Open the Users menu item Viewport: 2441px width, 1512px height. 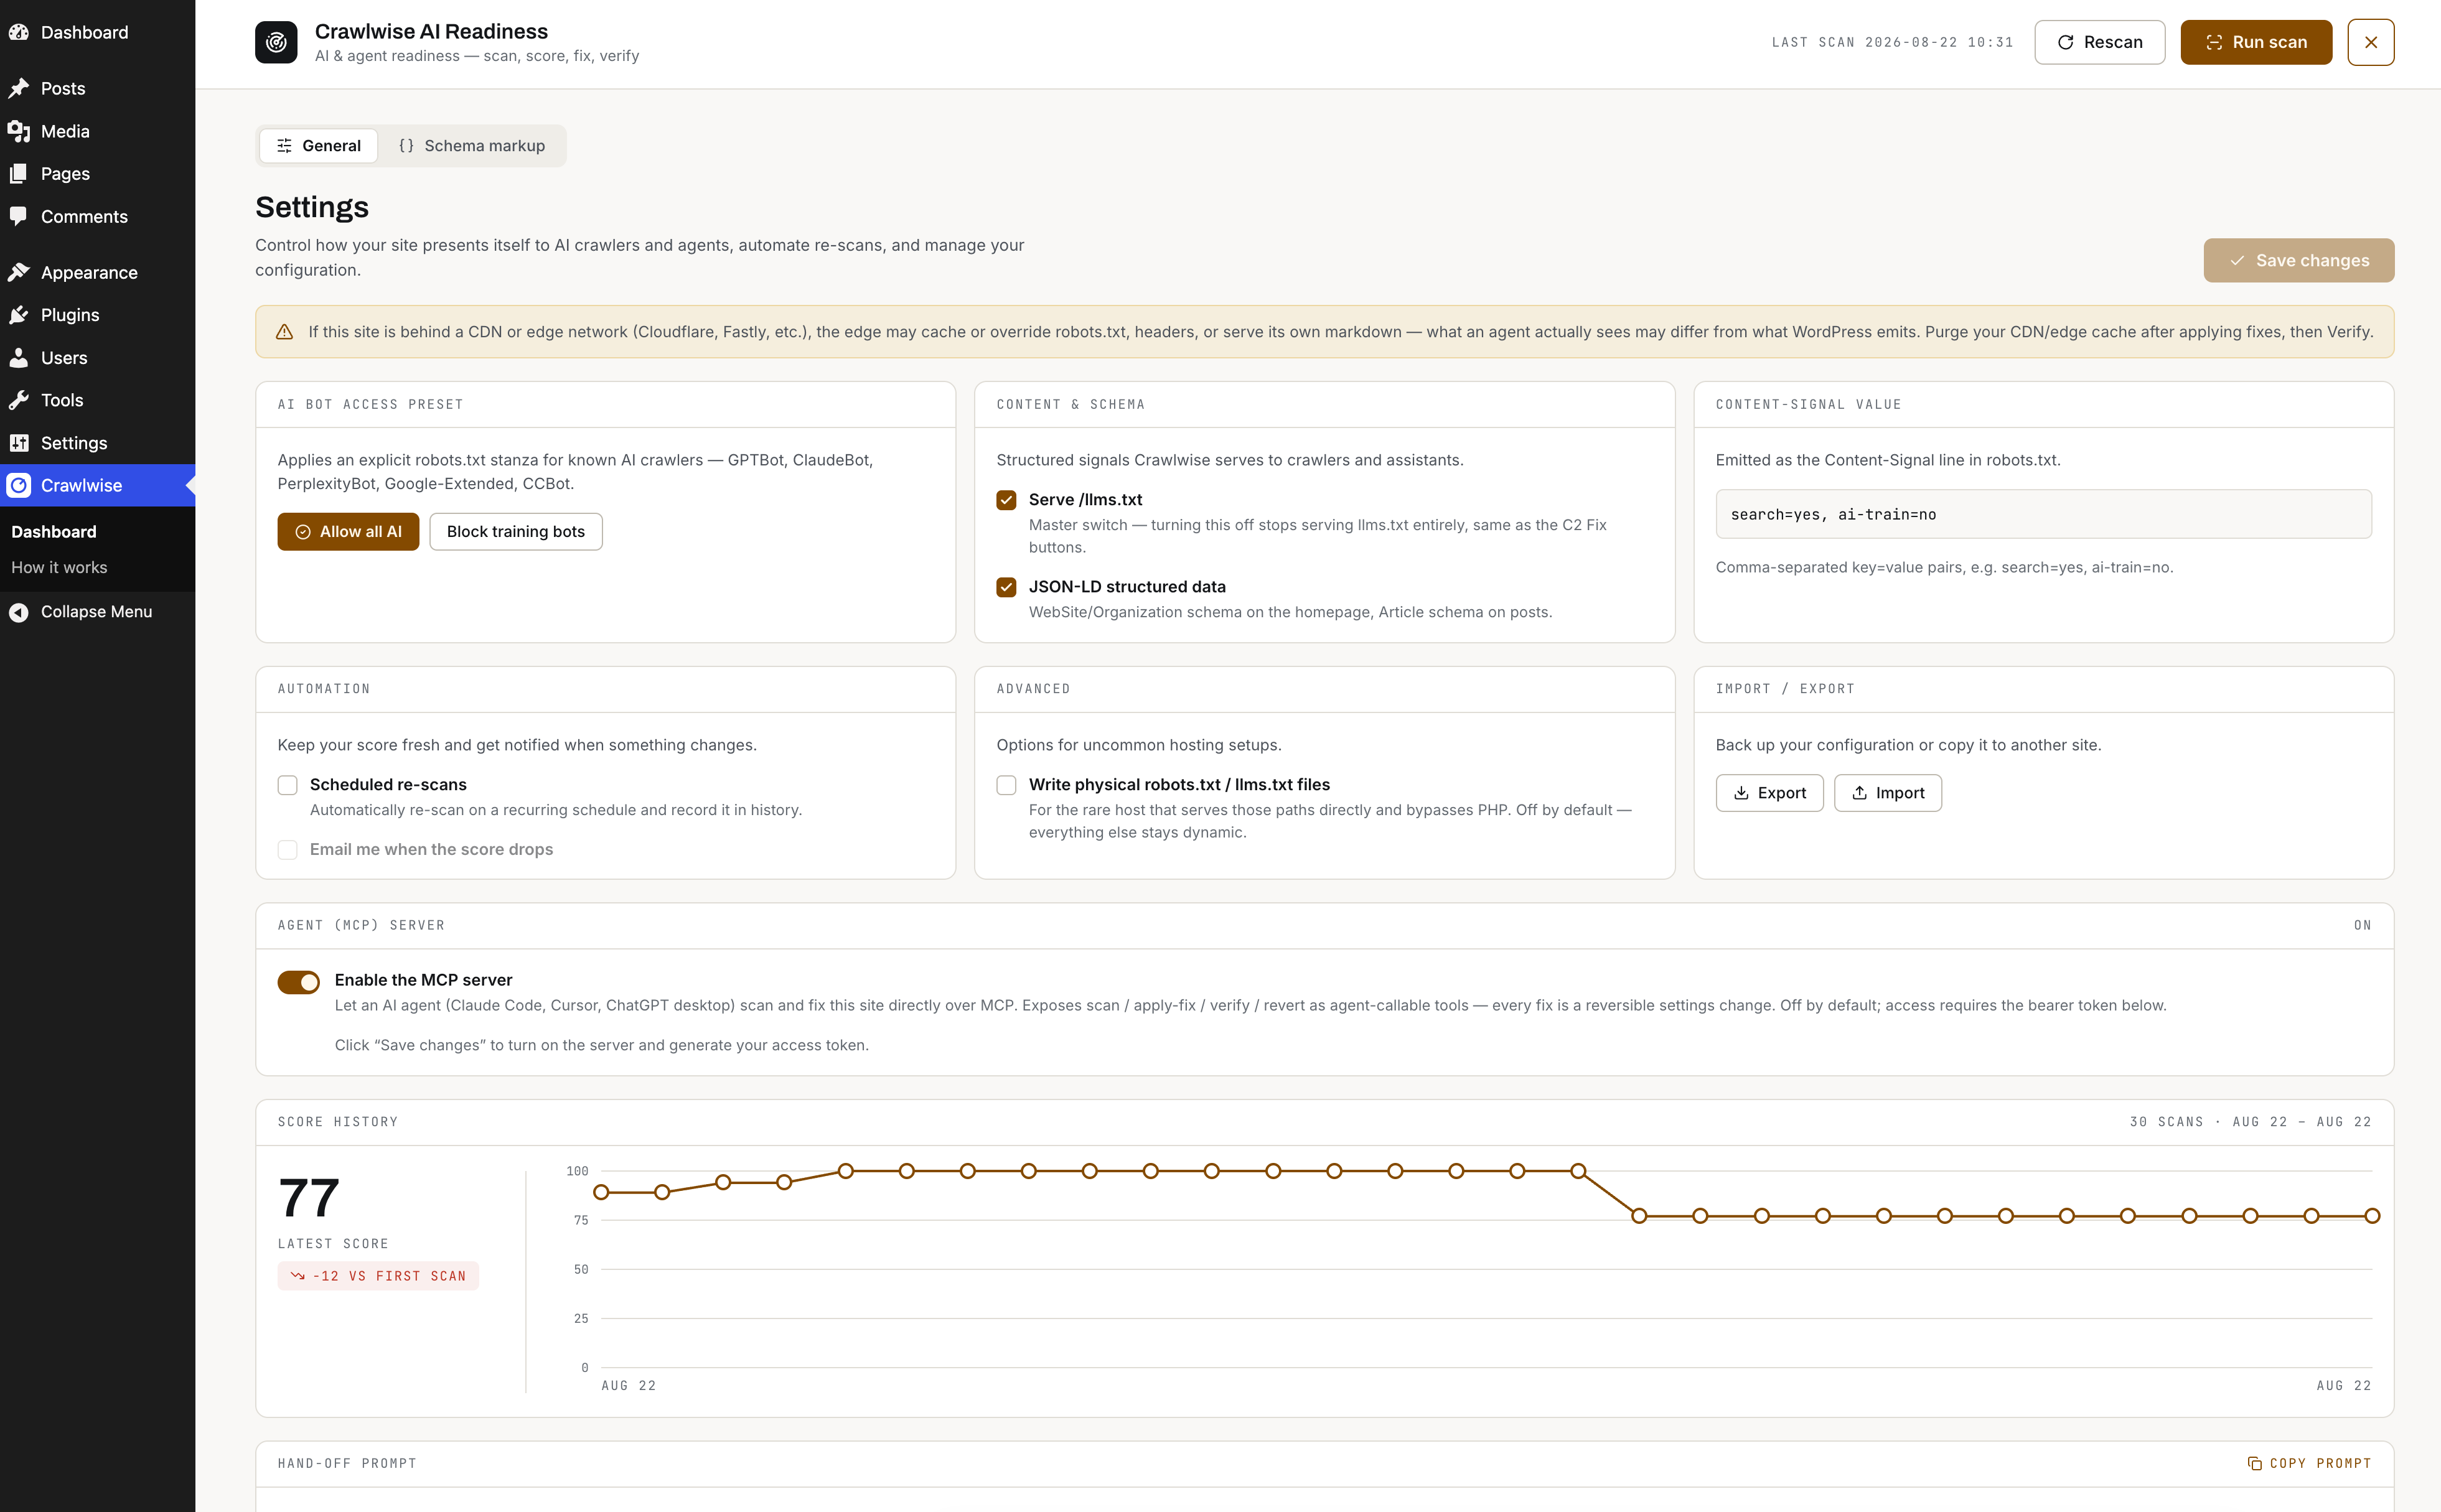tap(97, 357)
